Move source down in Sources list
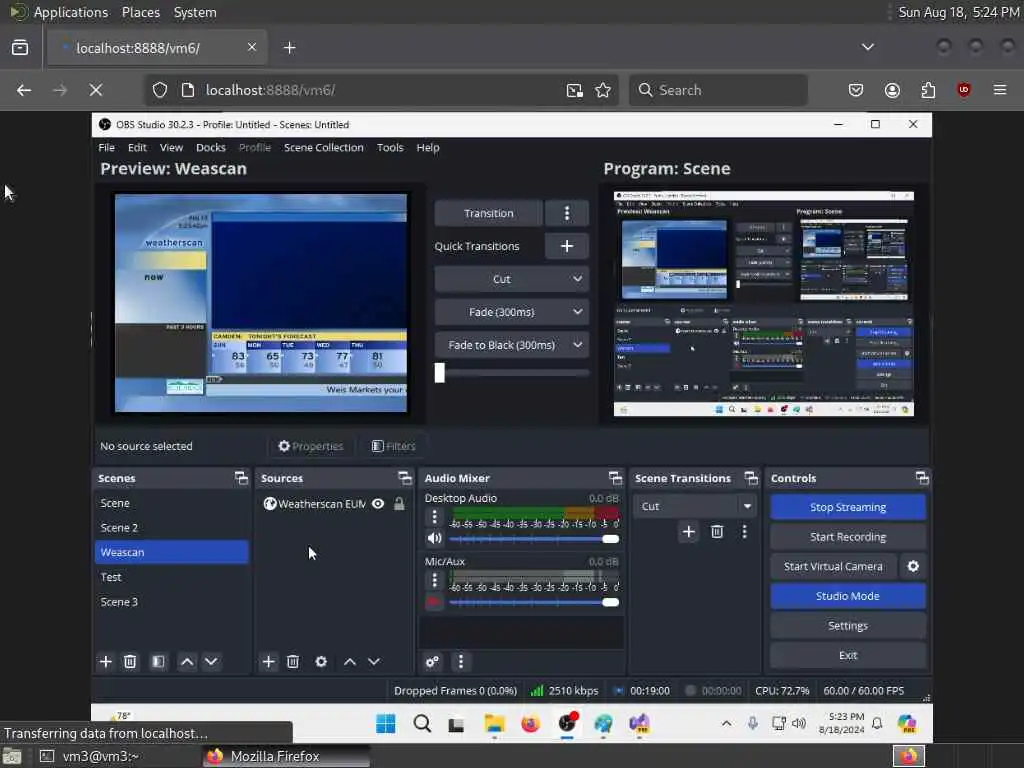The width and height of the screenshot is (1024, 768). (x=374, y=662)
